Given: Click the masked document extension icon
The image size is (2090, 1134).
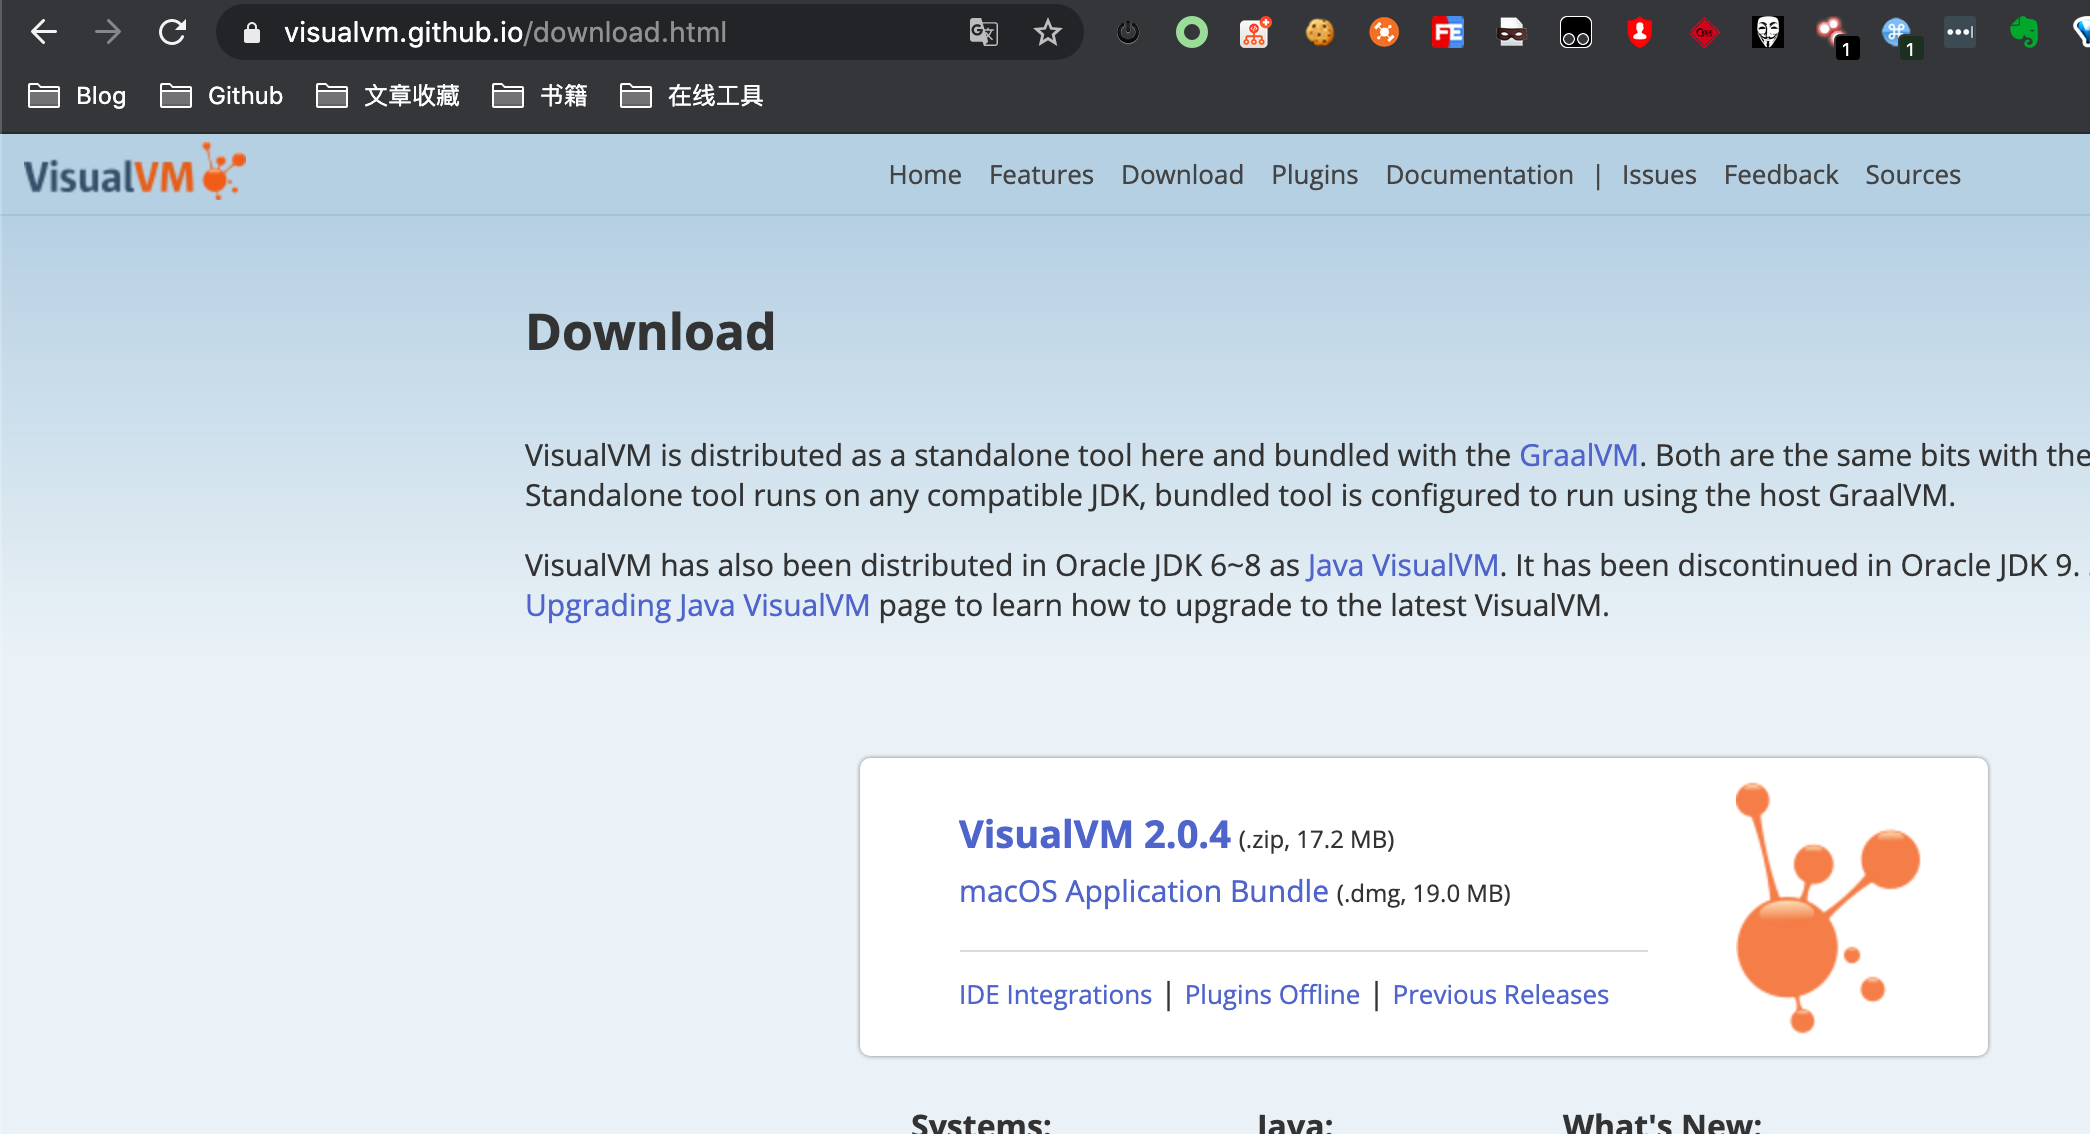Looking at the screenshot, I should tap(1511, 33).
